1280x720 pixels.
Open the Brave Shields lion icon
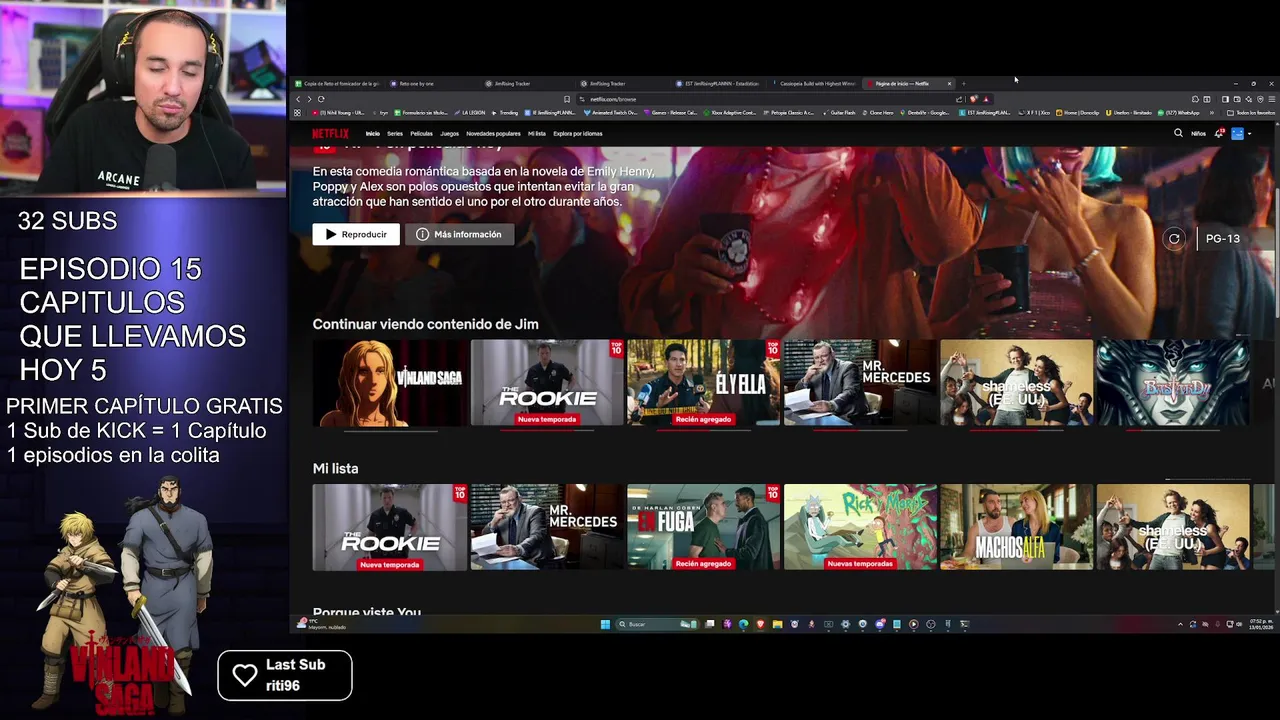974,99
